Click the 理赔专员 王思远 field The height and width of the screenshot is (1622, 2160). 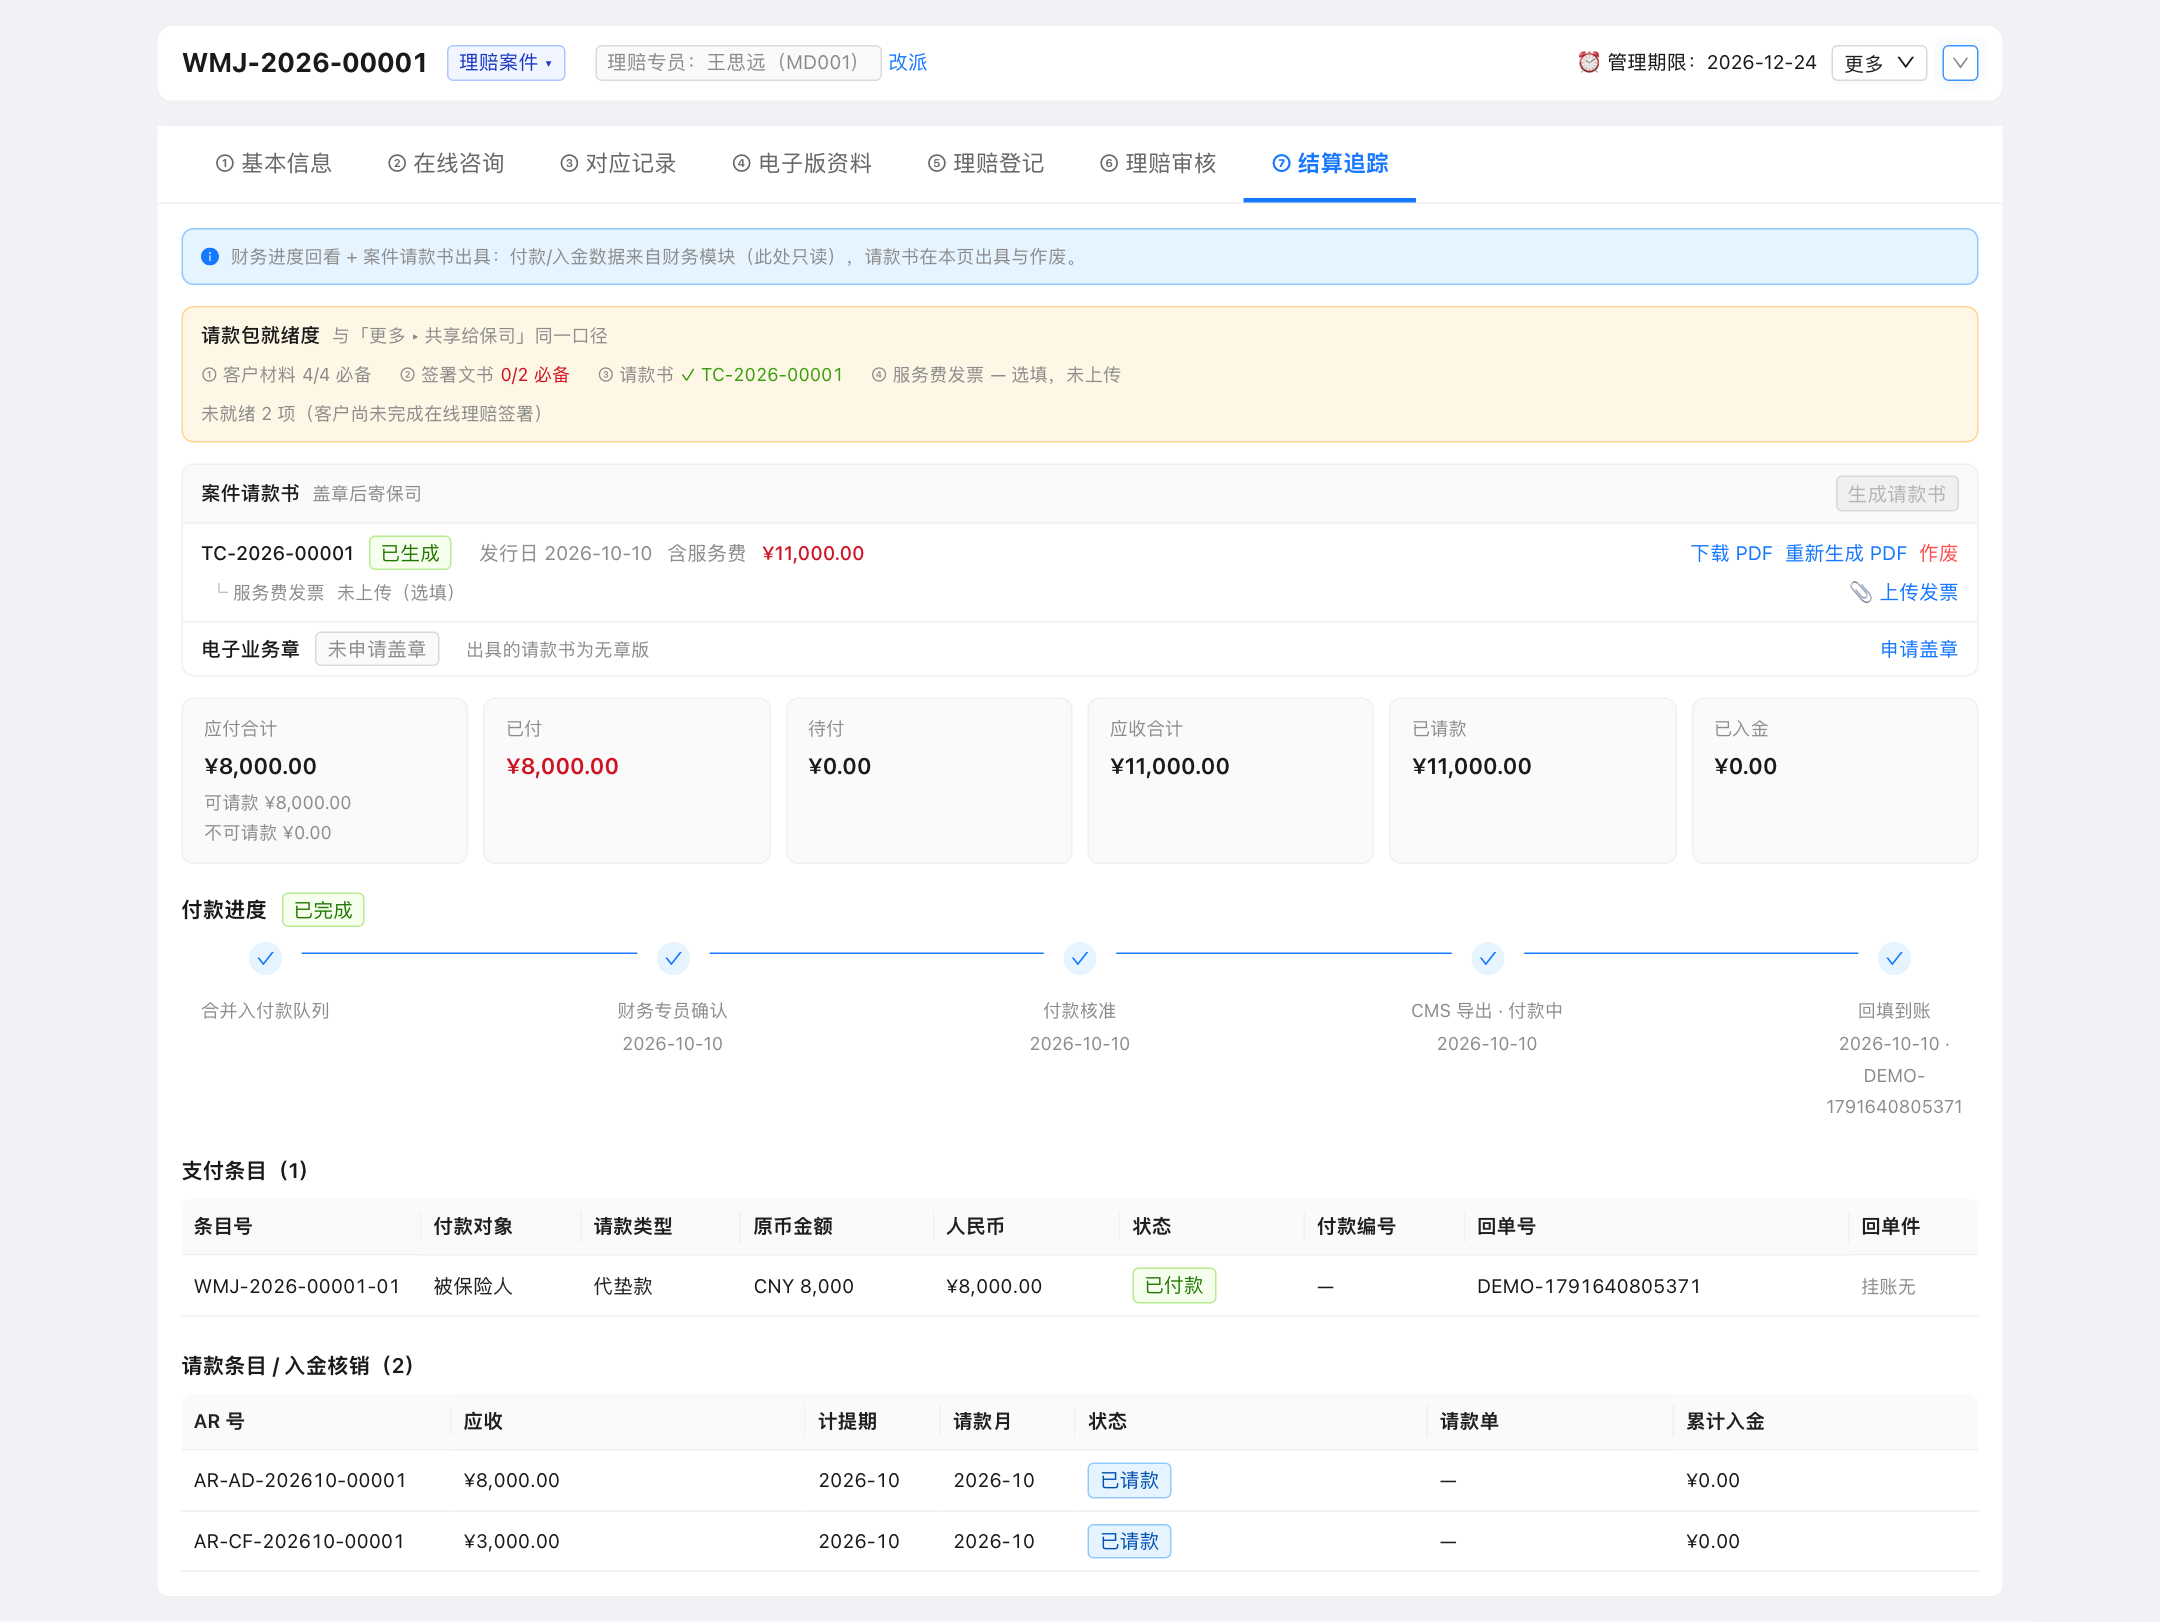(738, 63)
